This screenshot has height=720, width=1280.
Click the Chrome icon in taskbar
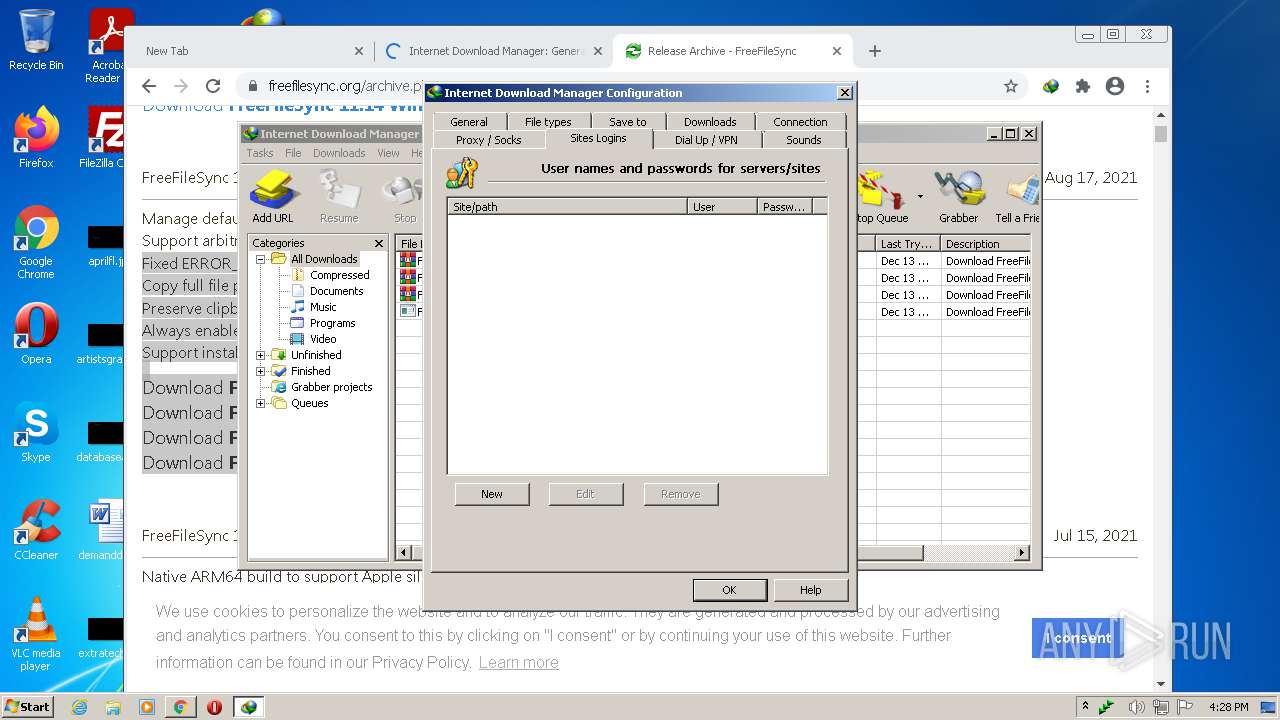click(180, 707)
